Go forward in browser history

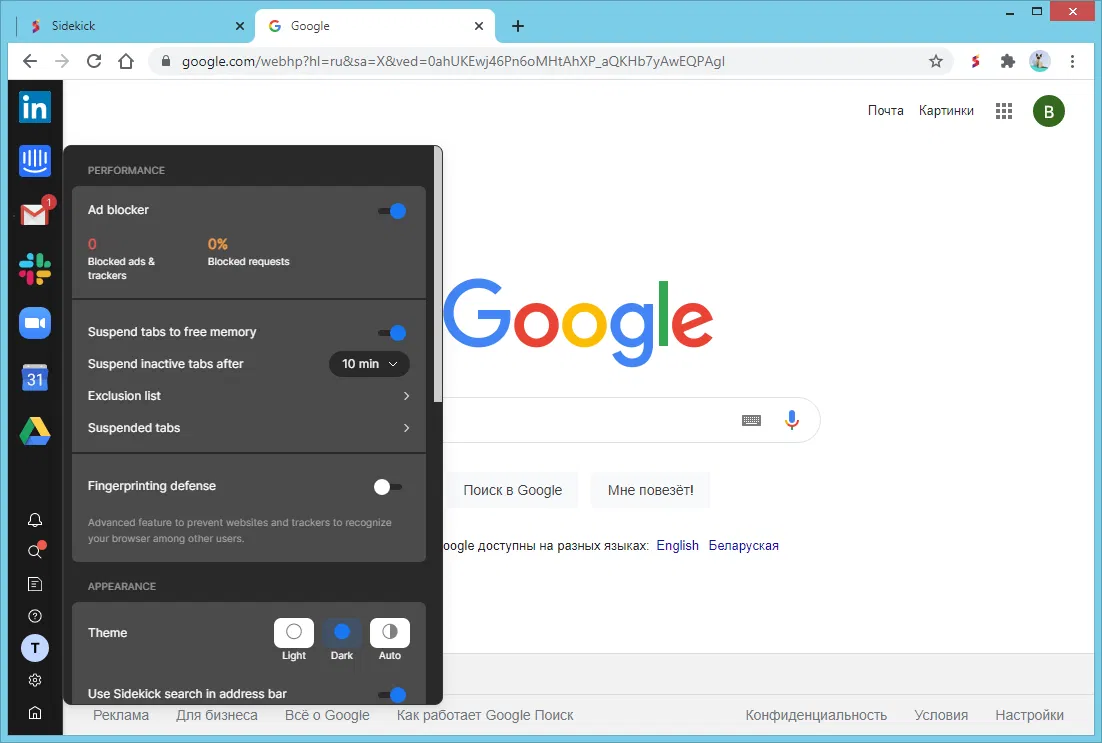tap(62, 61)
